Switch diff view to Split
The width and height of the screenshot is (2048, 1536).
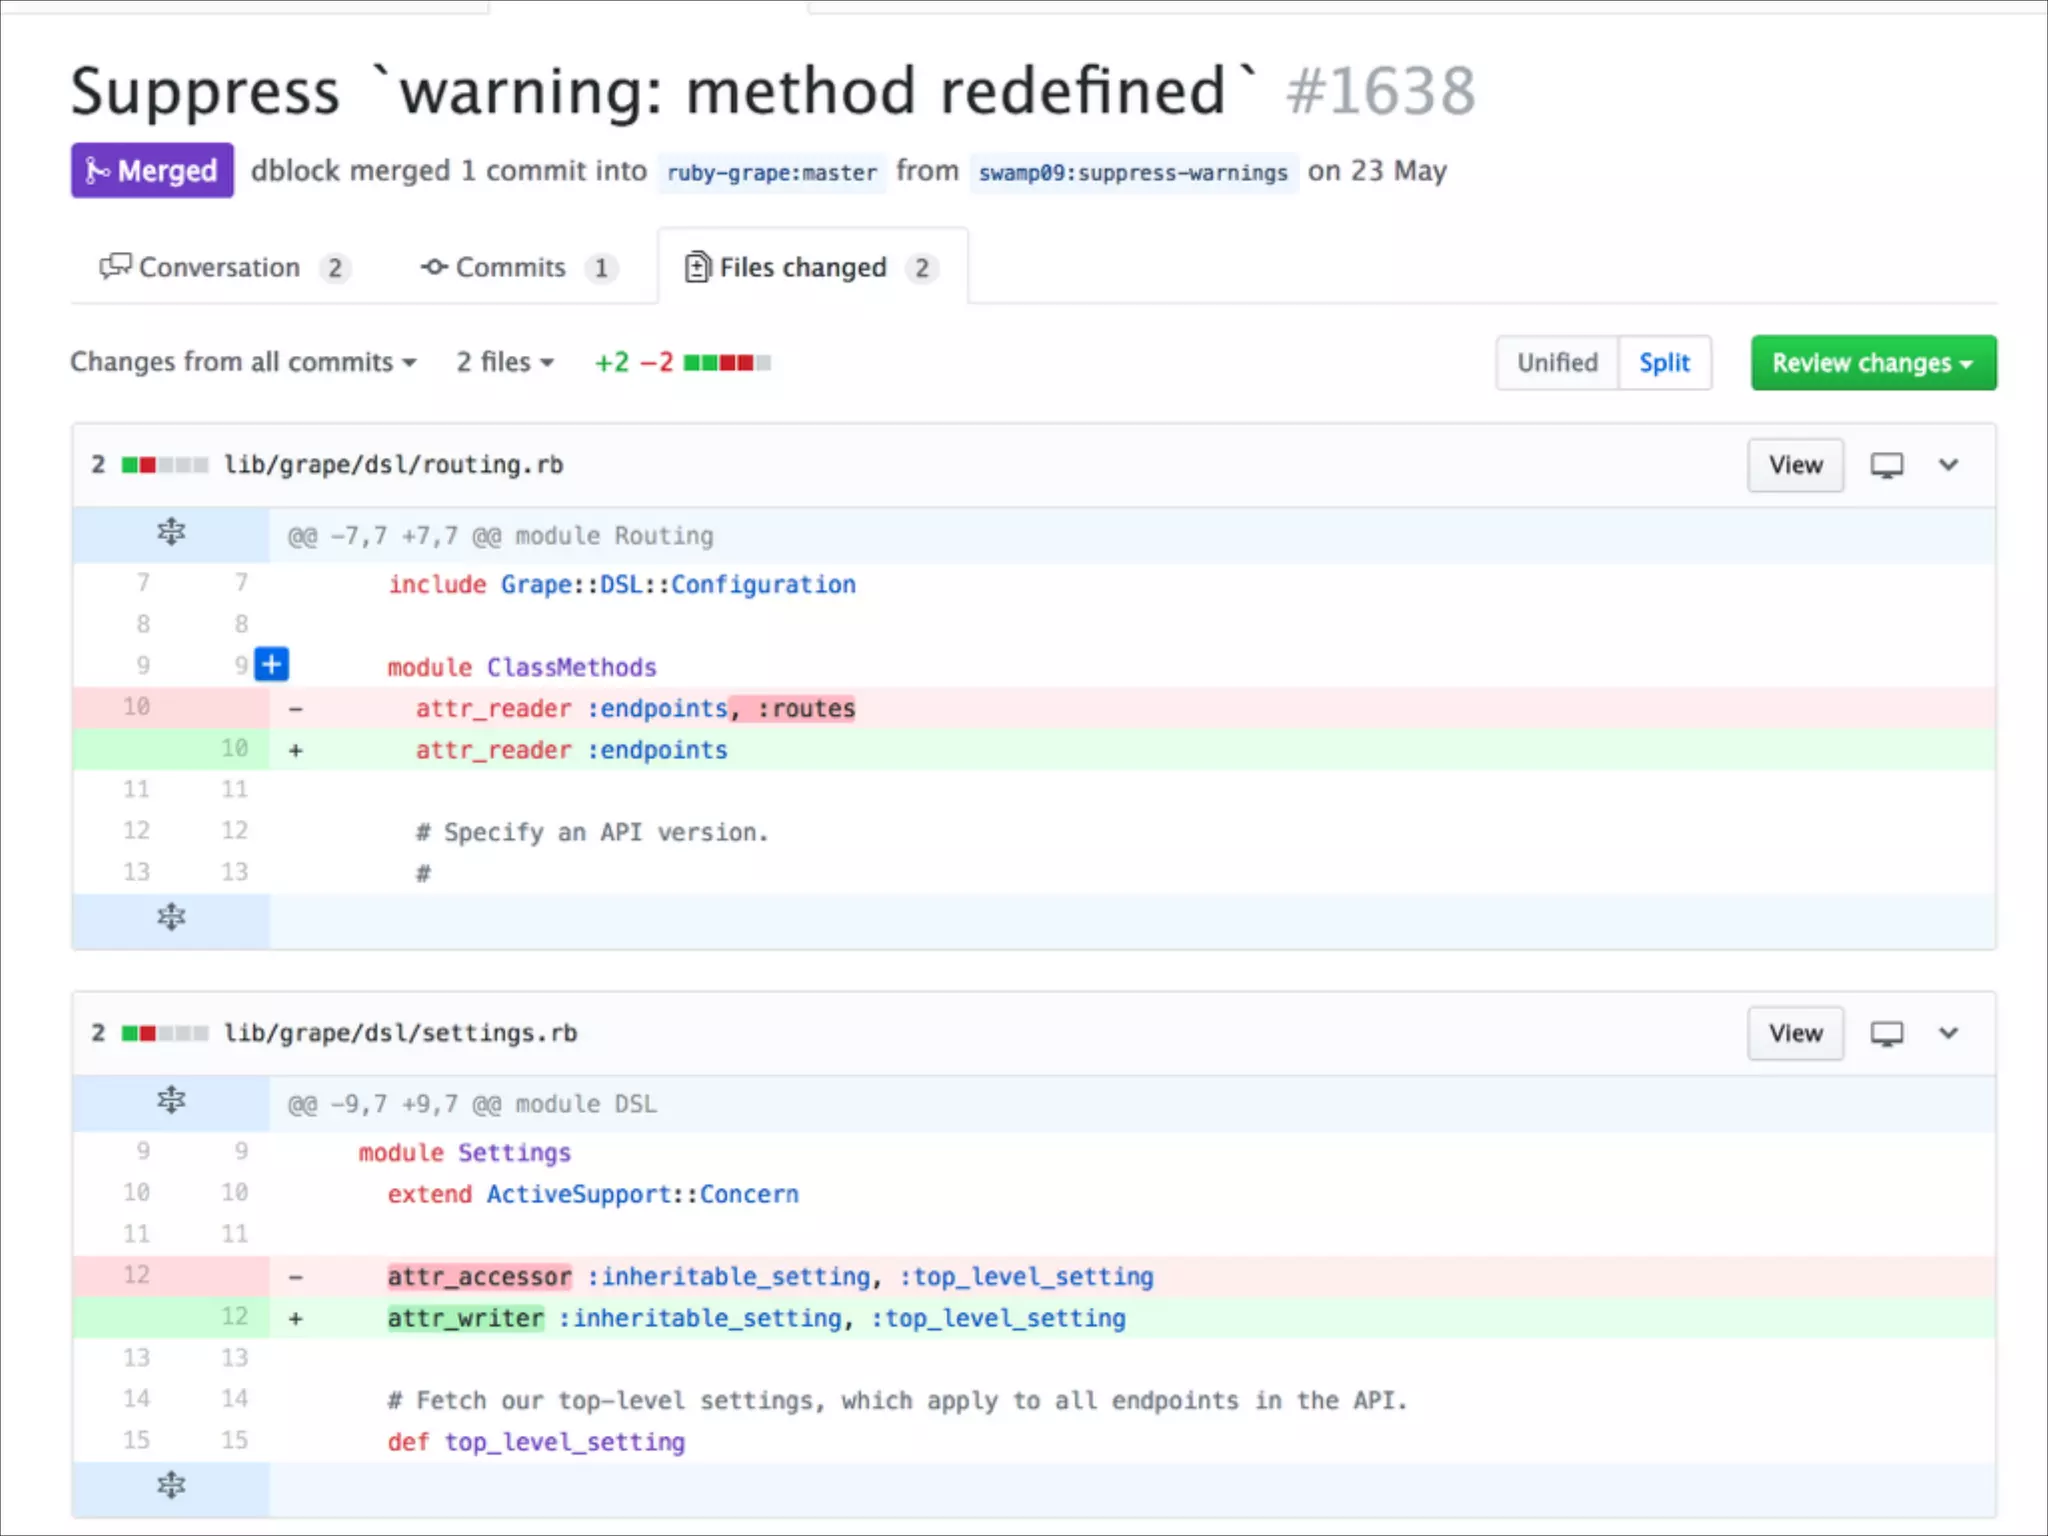(1664, 363)
